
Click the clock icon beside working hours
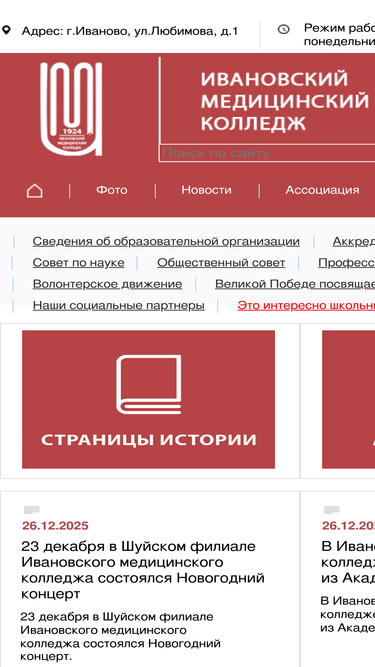tap(283, 29)
